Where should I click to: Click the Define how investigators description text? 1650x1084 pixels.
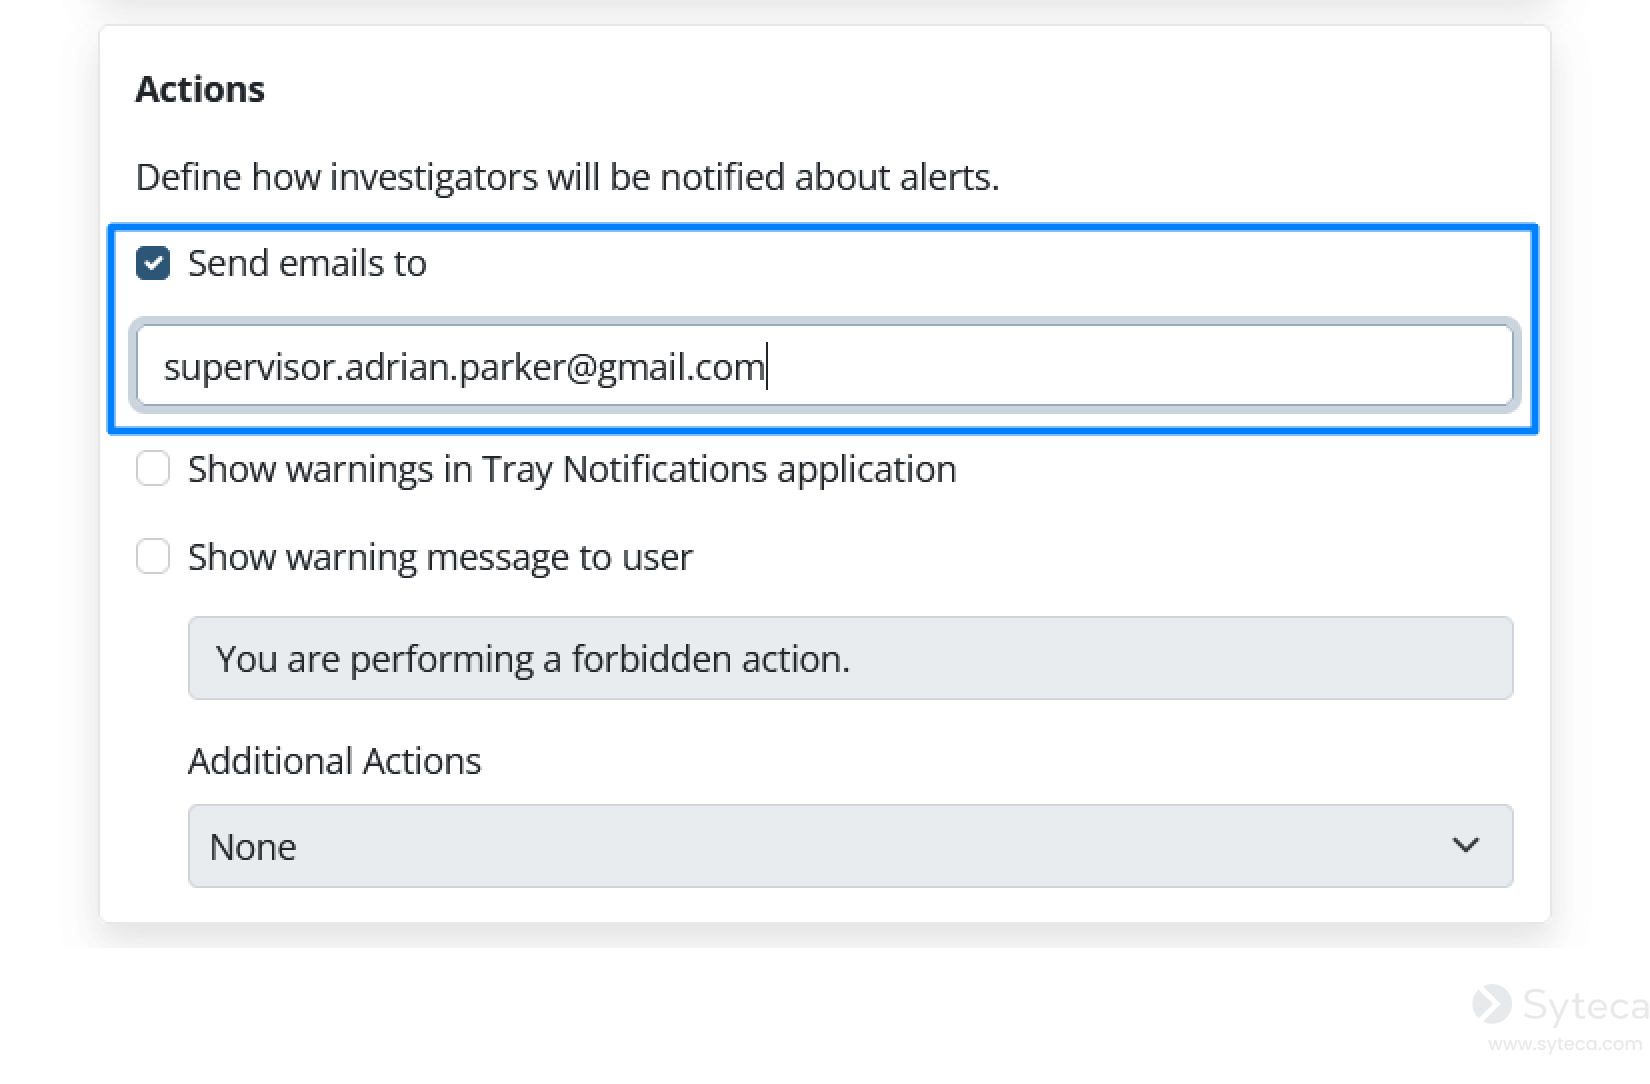click(x=567, y=177)
